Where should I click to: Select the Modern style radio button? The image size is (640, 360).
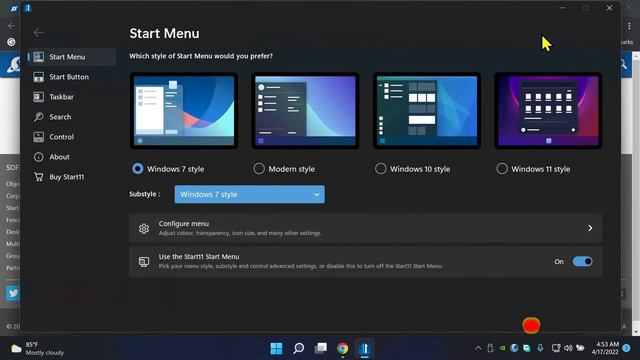pyautogui.click(x=259, y=169)
